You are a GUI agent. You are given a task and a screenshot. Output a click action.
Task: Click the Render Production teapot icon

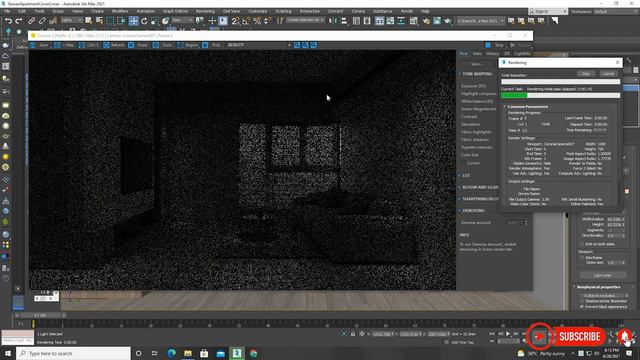coord(447,20)
